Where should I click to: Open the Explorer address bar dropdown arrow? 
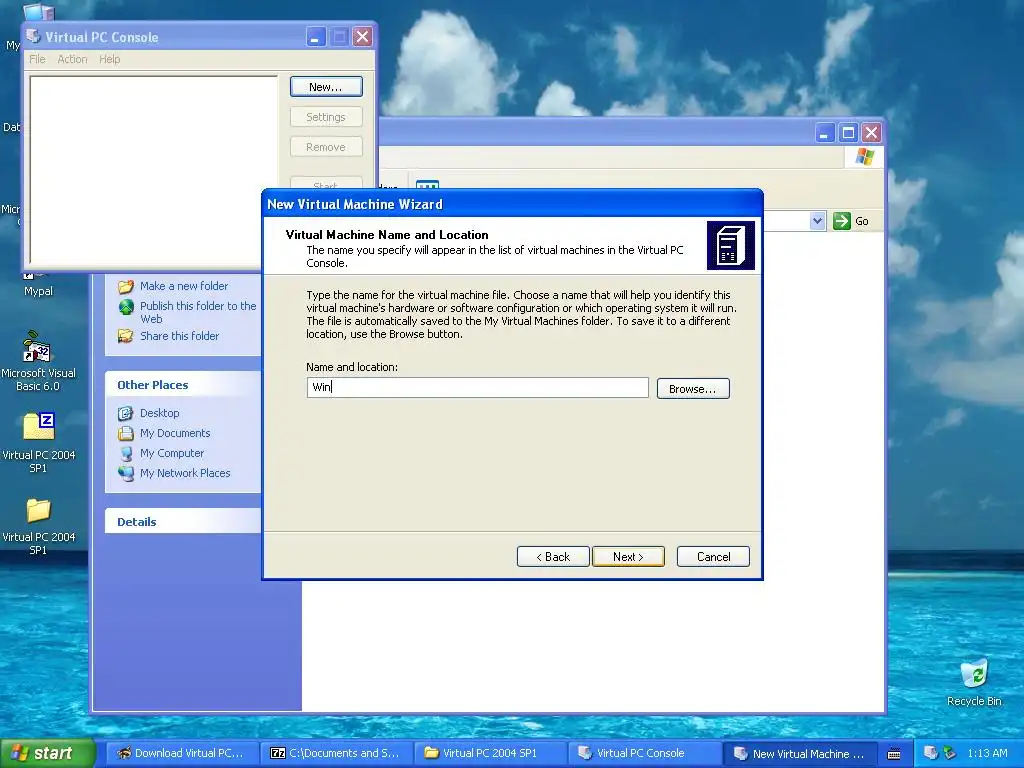click(817, 221)
